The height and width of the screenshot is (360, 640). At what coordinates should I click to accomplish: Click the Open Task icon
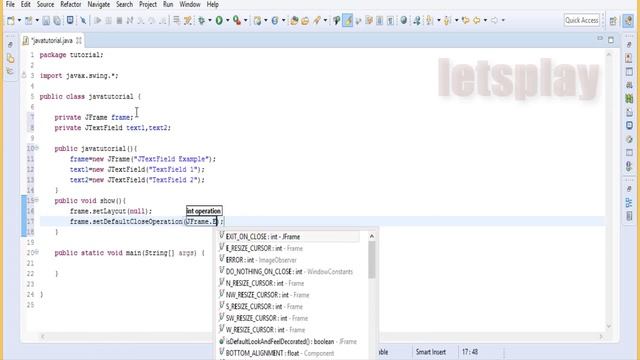click(x=305, y=20)
